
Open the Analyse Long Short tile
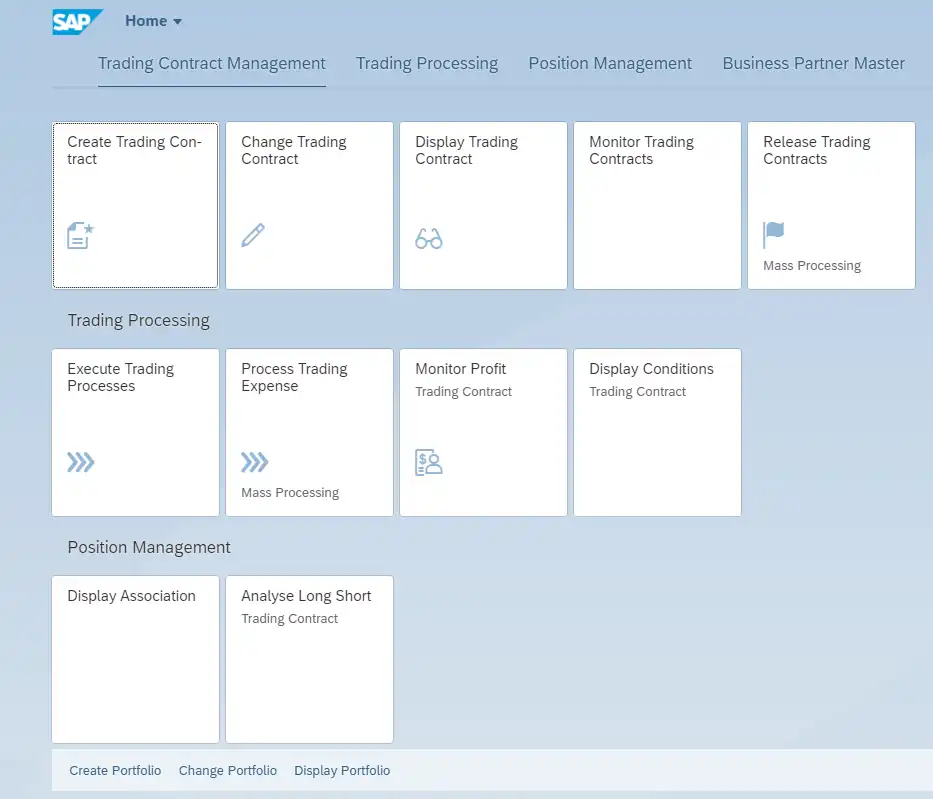pos(309,659)
